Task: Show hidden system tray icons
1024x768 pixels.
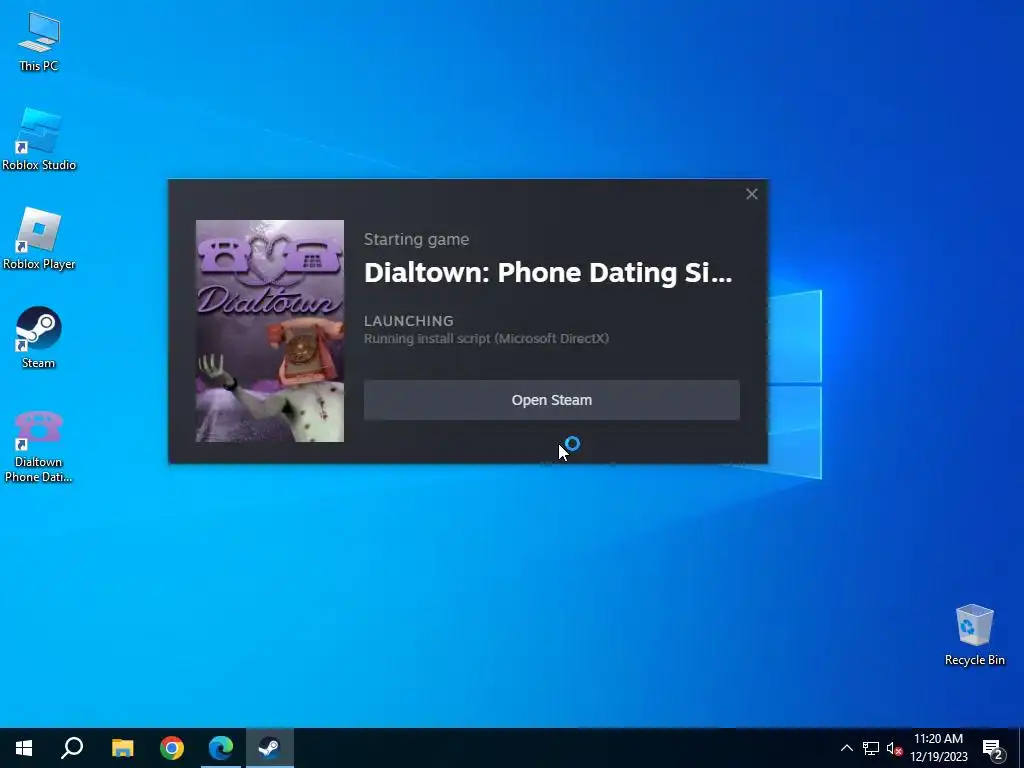Action: pyautogui.click(x=846, y=748)
